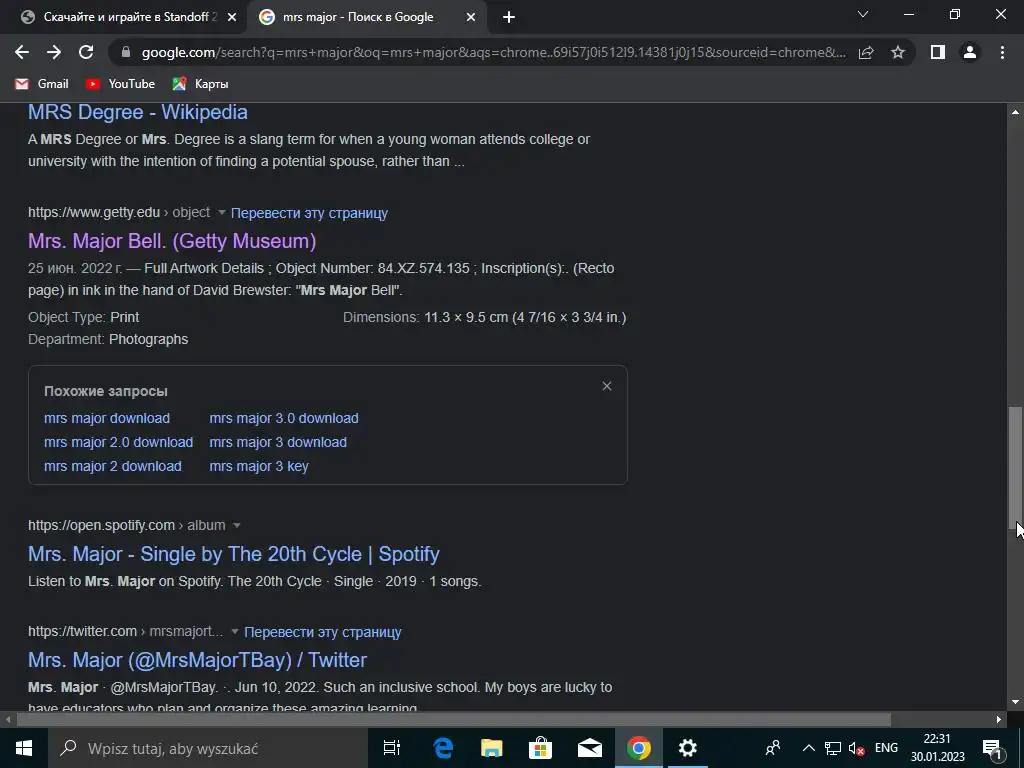Click the horizontal scrollbar thumb
This screenshot has height=768, width=1024.
click(x=454, y=720)
